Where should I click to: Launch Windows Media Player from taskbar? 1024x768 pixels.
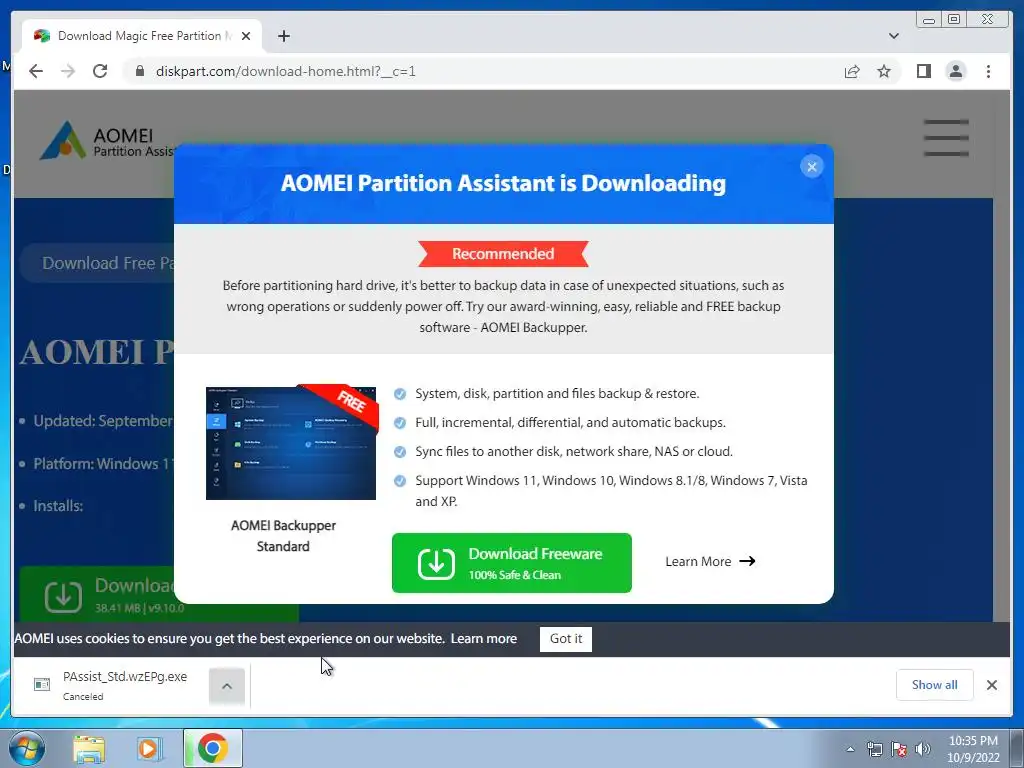point(149,749)
